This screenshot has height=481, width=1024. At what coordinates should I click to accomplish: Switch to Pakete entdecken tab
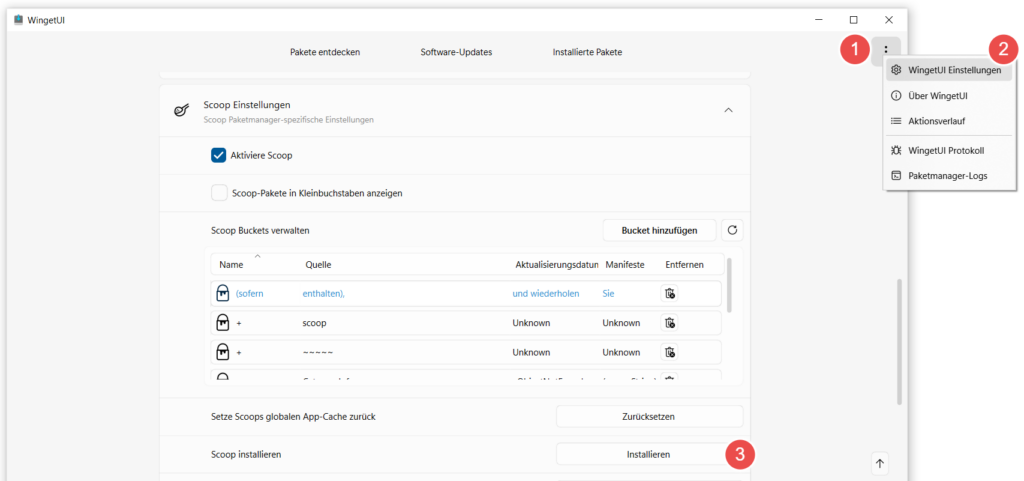point(325,52)
